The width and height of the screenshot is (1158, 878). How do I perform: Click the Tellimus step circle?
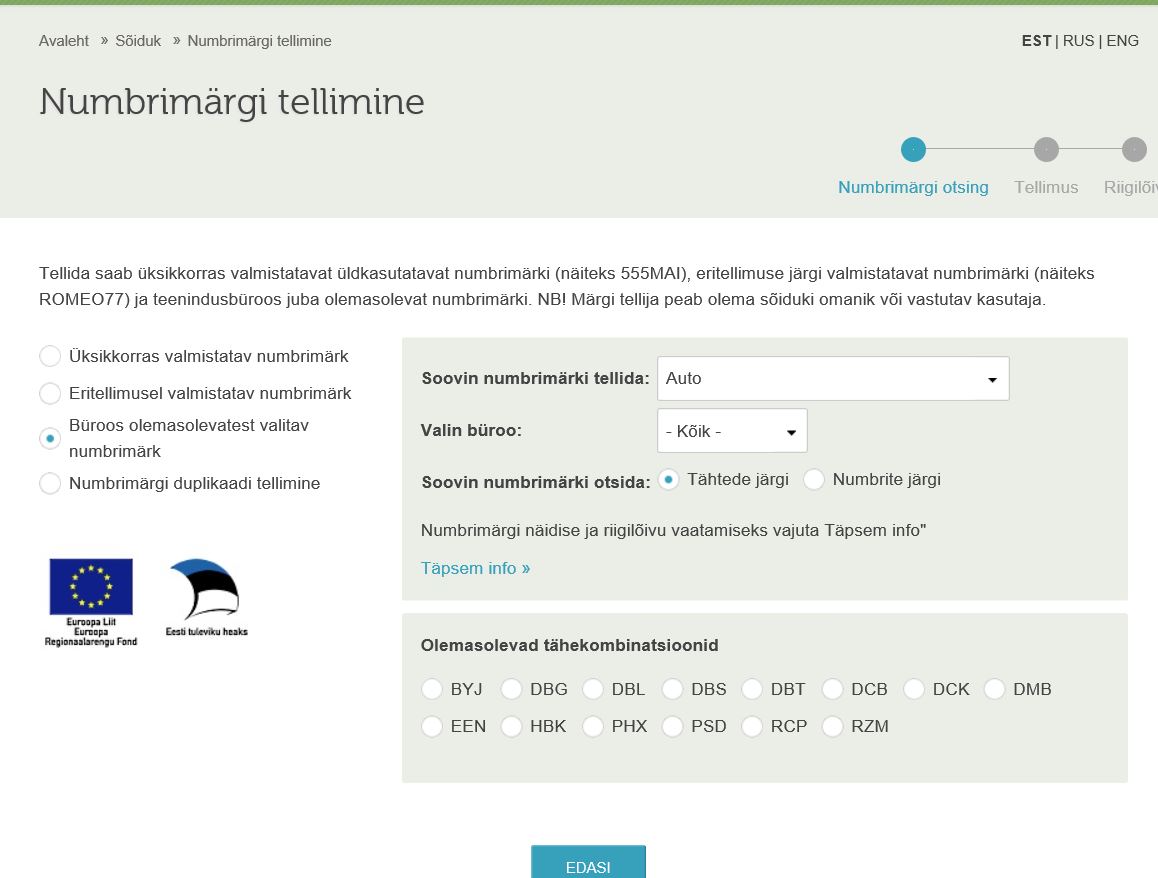pos(1046,150)
